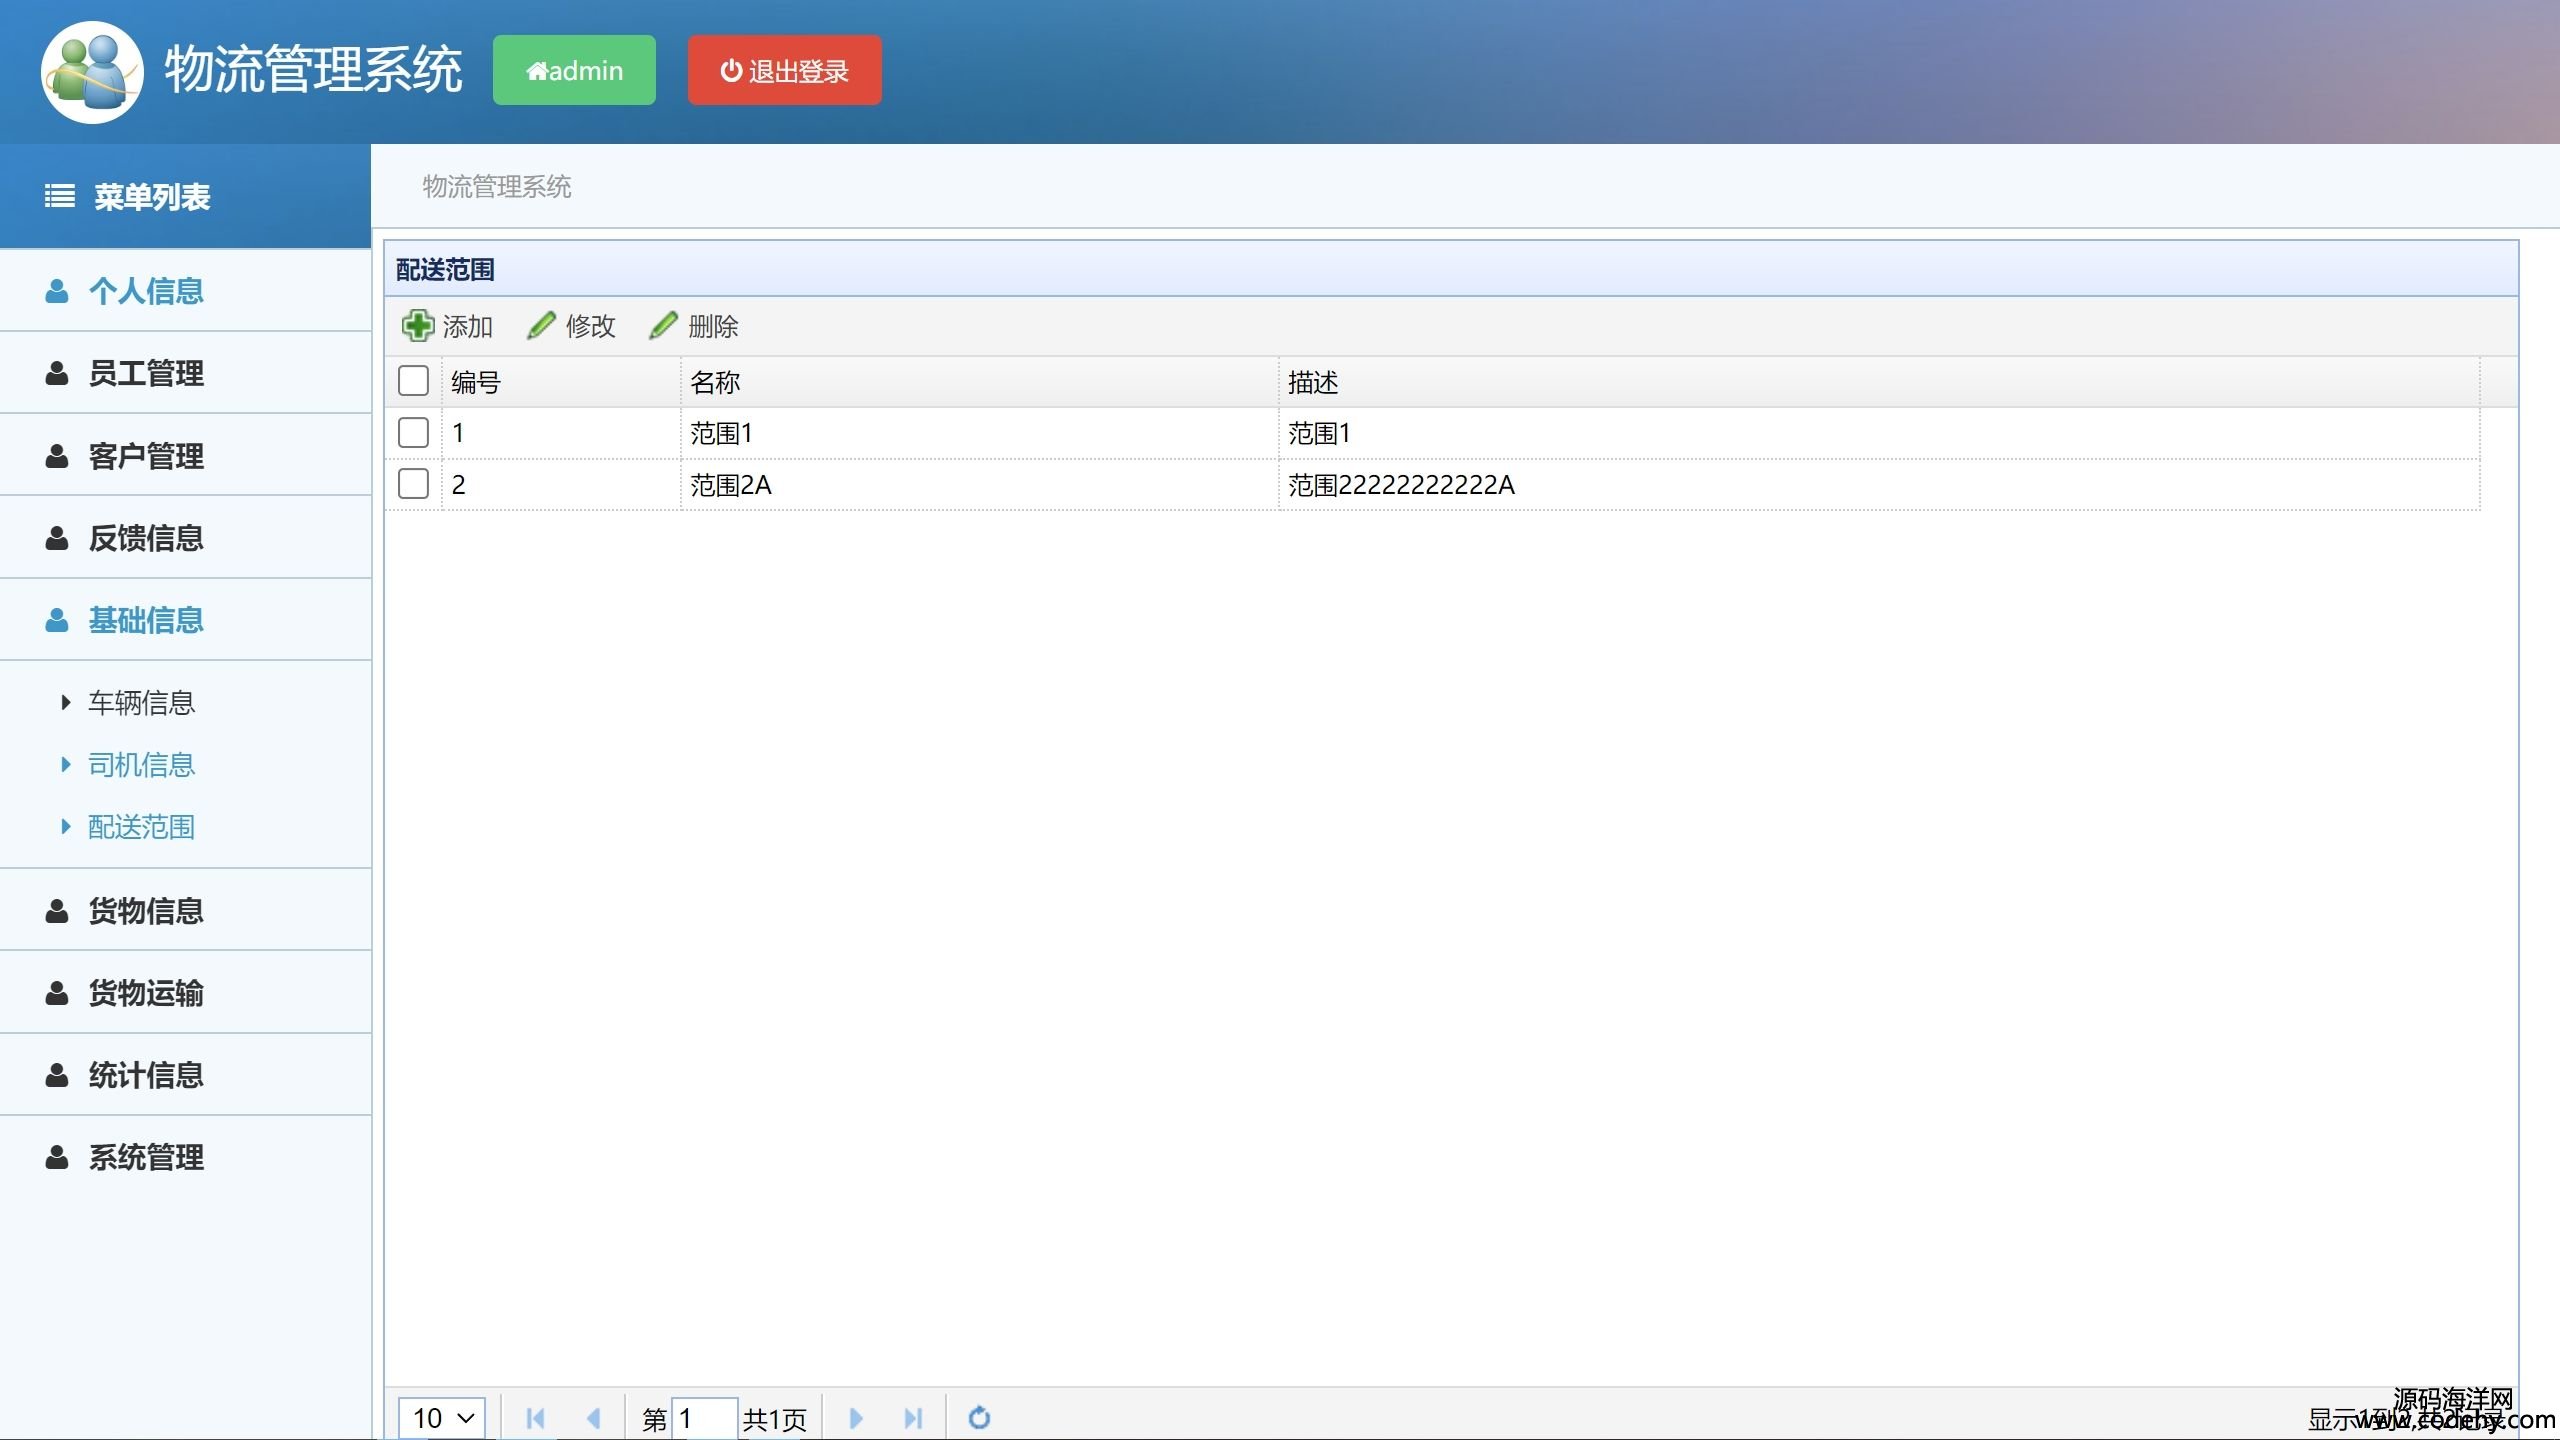The height and width of the screenshot is (1440, 2560).
Task: Click the green admin button
Action: pyautogui.click(x=574, y=70)
